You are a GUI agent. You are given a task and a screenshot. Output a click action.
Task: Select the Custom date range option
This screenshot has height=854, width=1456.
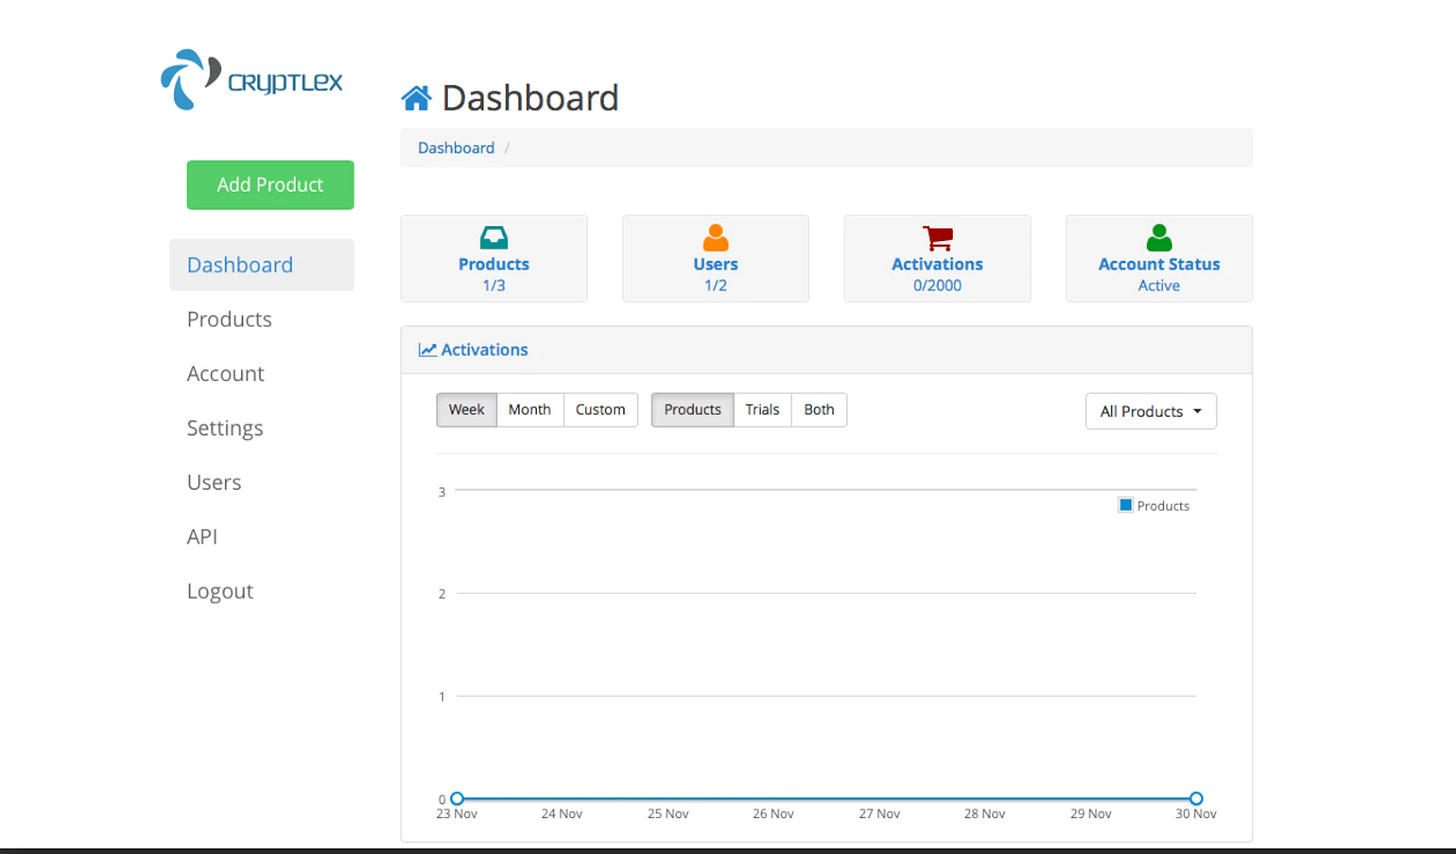click(599, 410)
